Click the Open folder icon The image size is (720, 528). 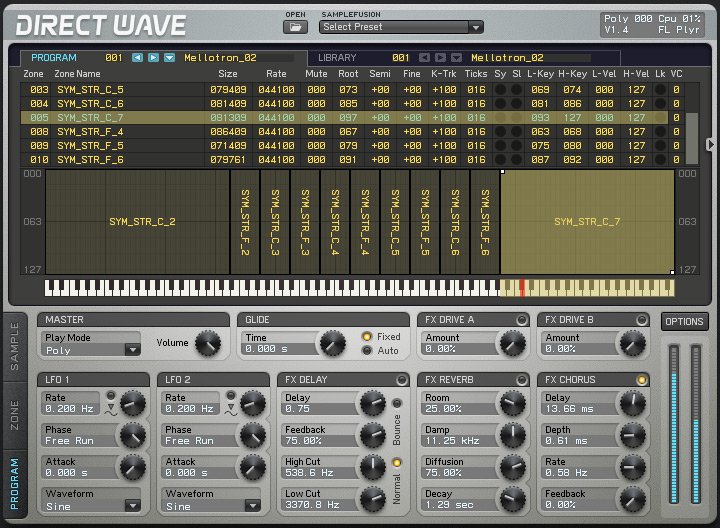(x=296, y=27)
